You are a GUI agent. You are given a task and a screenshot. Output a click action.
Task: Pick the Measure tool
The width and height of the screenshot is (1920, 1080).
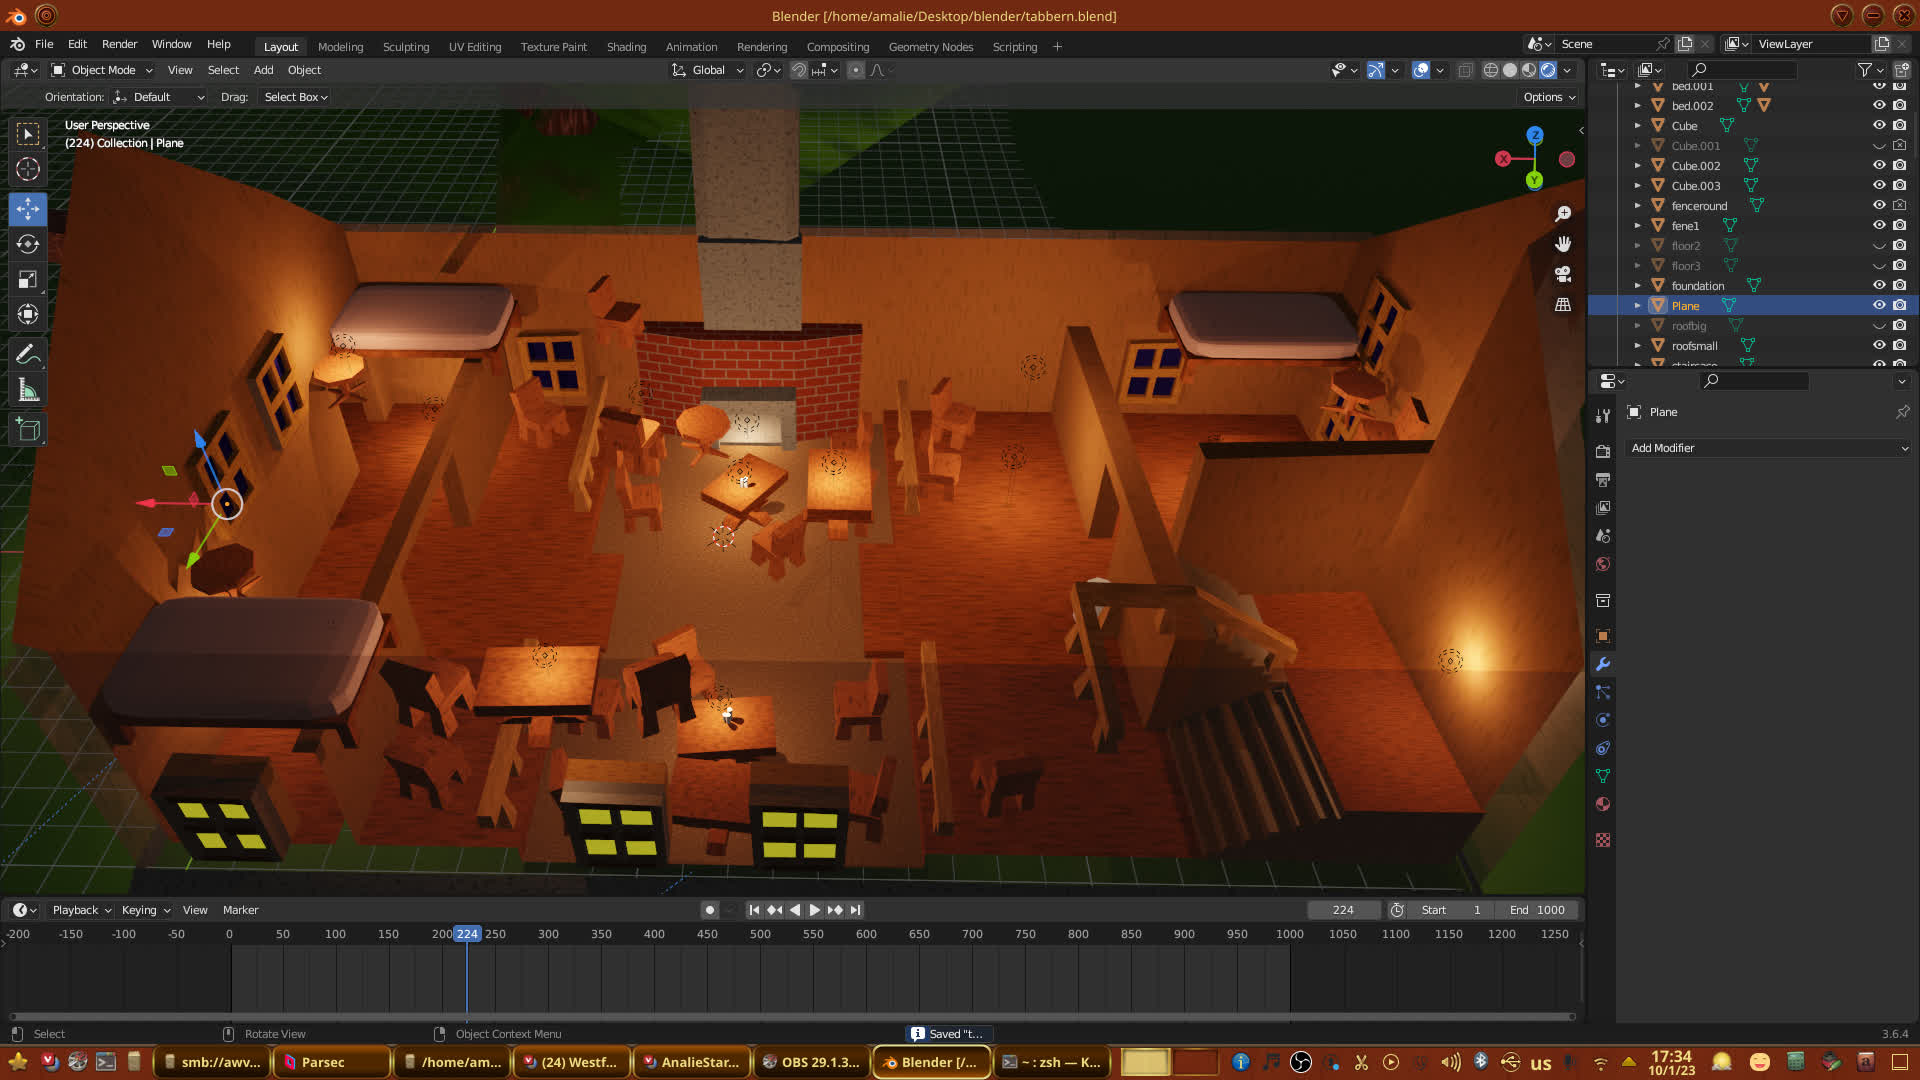point(28,390)
